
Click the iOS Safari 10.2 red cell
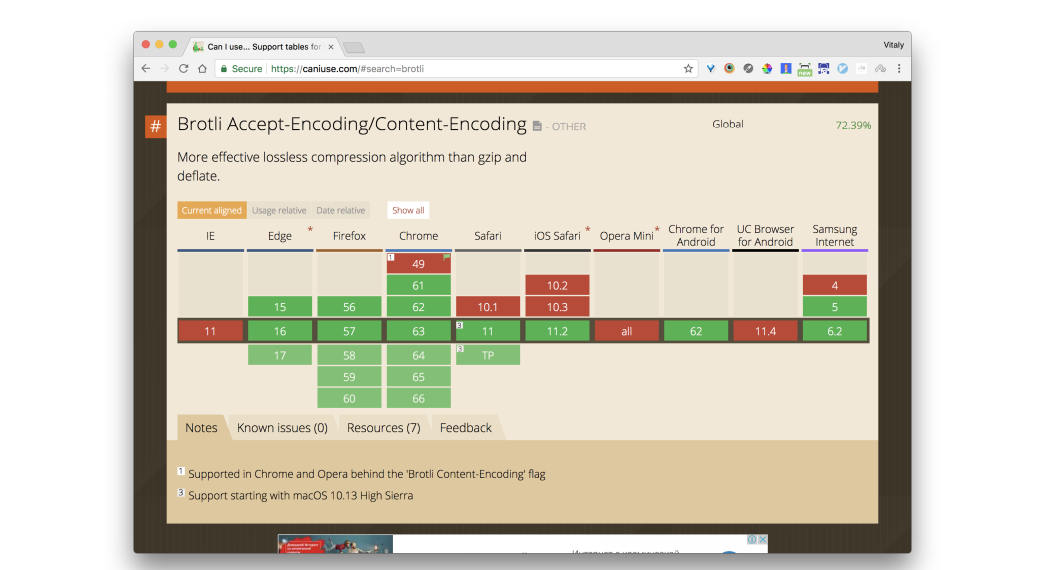pyautogui.click(x=557, y=286)
